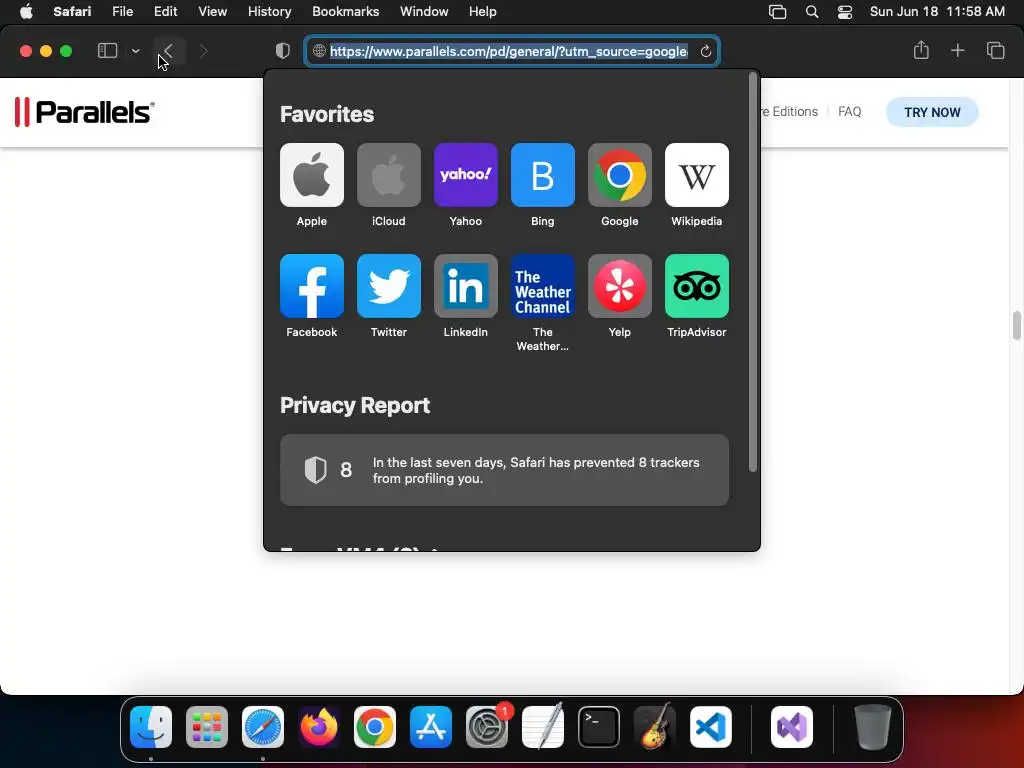Image resolution: width=1024 pixels, height=768 pixels.
Task: Launch Visual Studio Code from the Dock
Action: click(711, 727)
